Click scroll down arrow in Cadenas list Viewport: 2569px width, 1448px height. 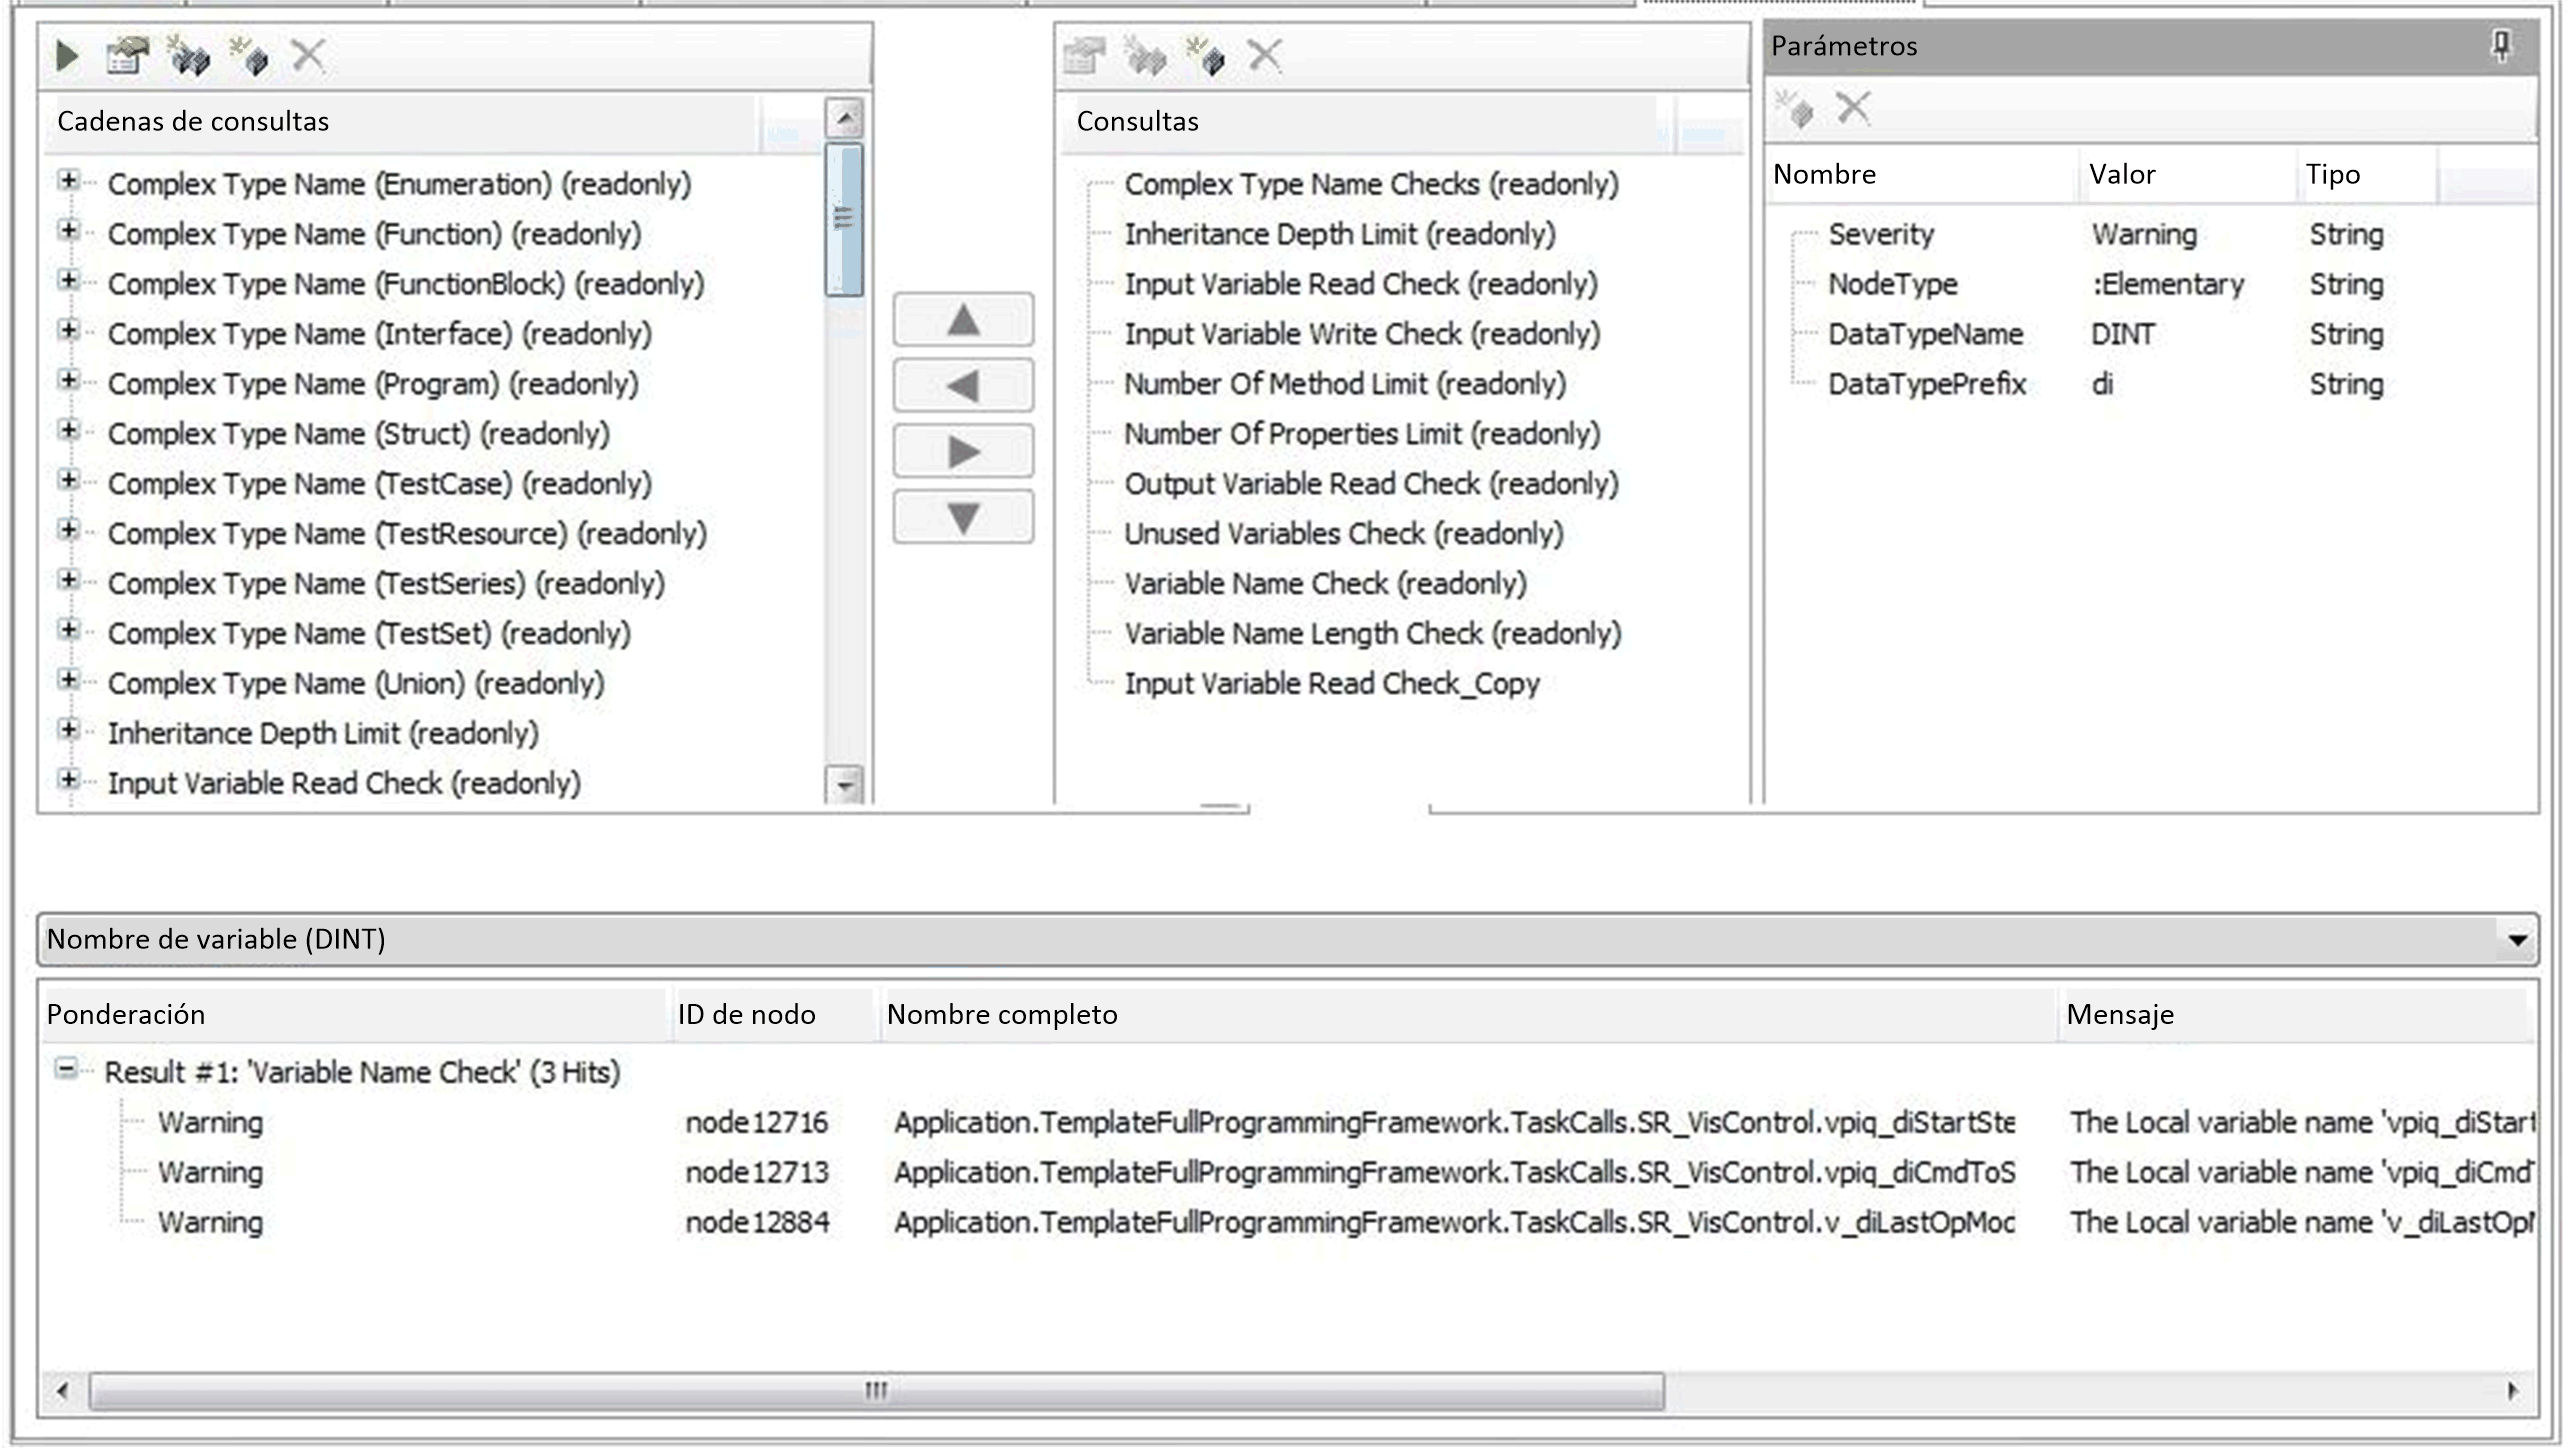coord(845,784)
